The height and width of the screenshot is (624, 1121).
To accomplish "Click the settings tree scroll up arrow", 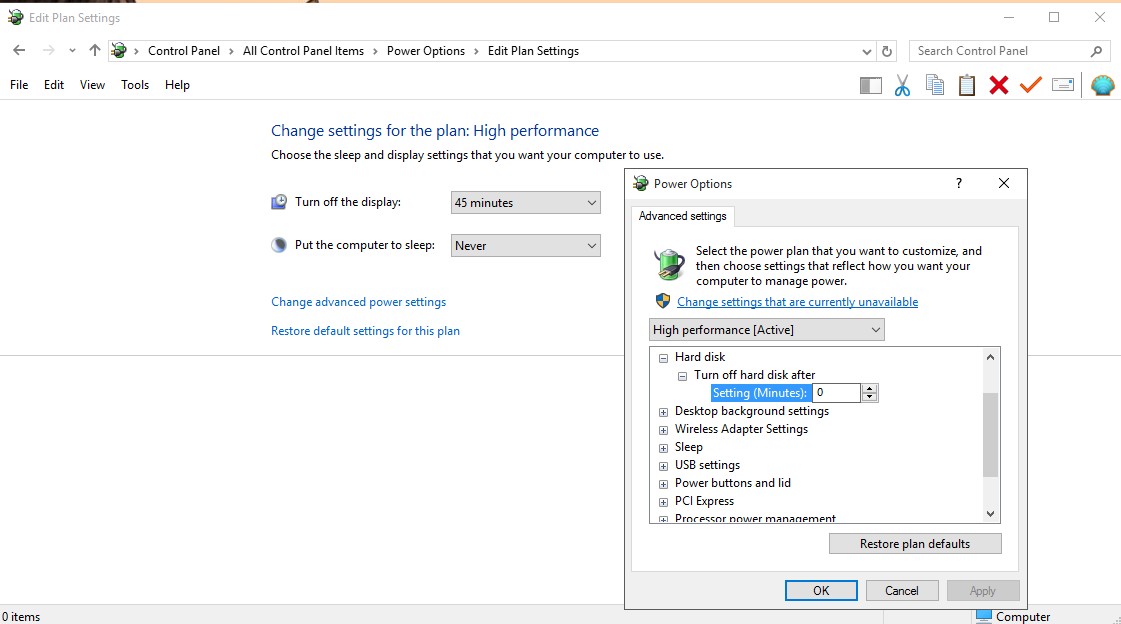I will click(990, 357).
